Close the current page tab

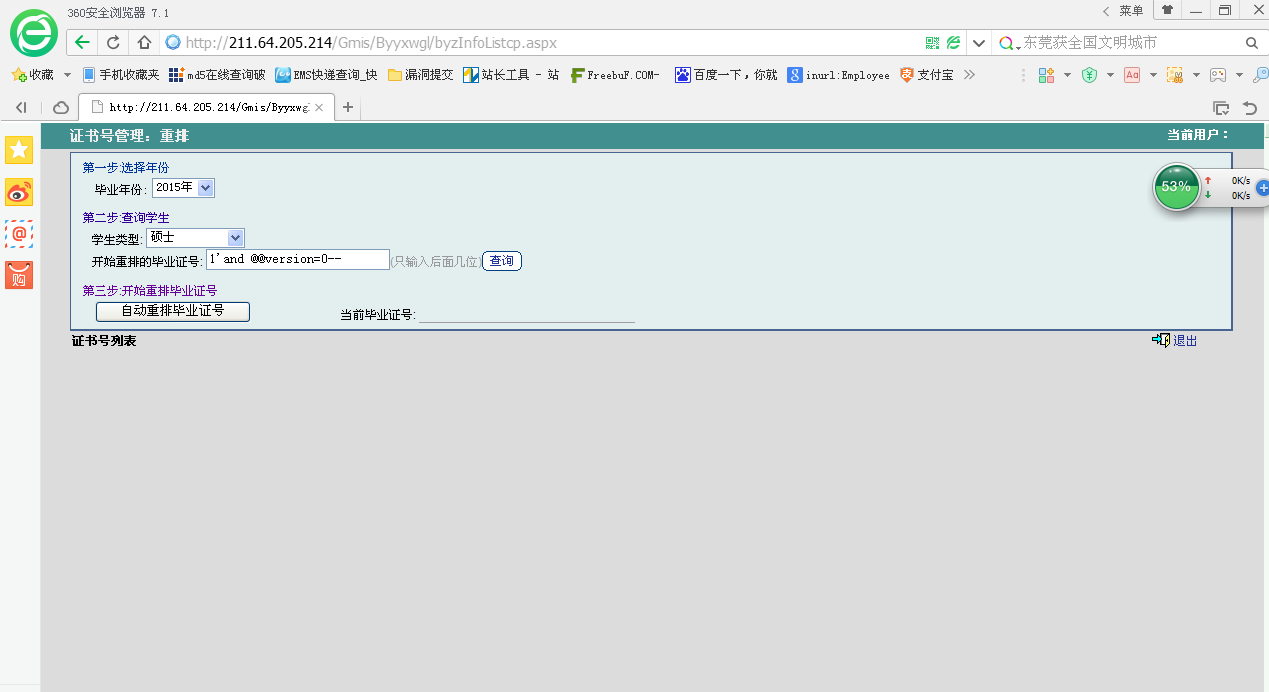pyautogui.click(x=320, y=107)
